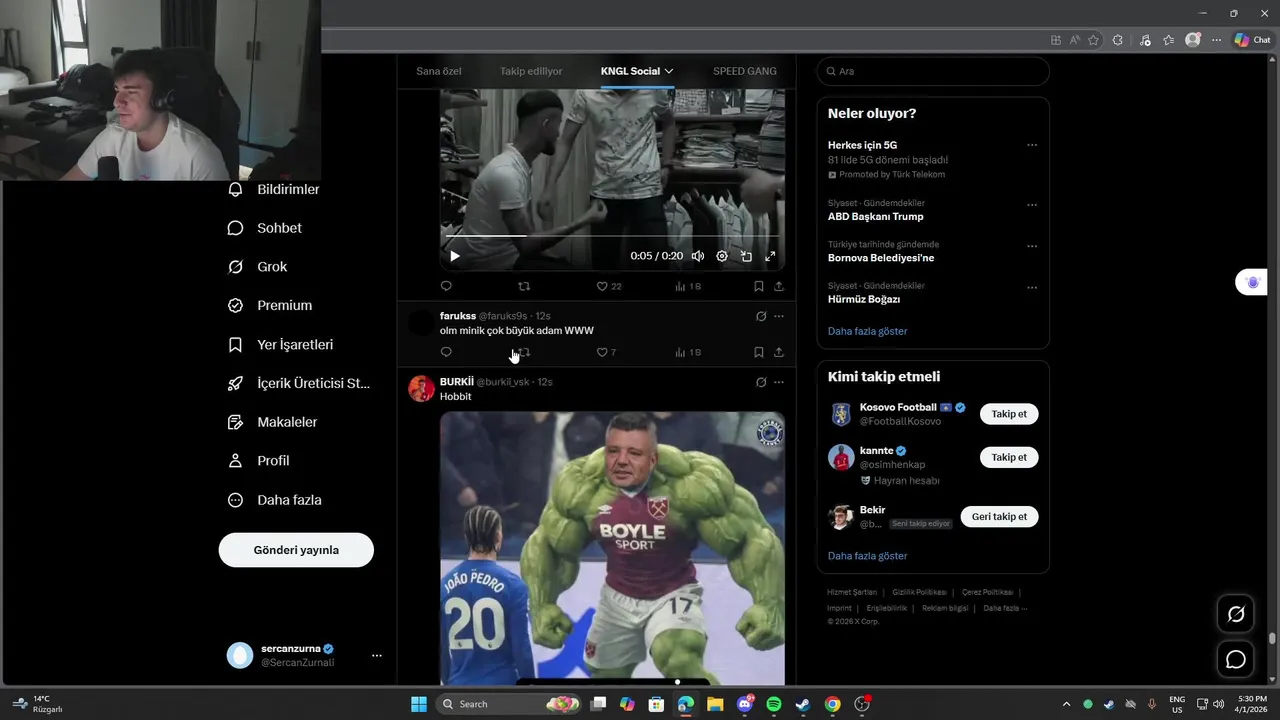Open options for Bornova Belediyesi'ne trend
The height and width of the screenshot is (720, 1280).
[x=1032, y=246]
